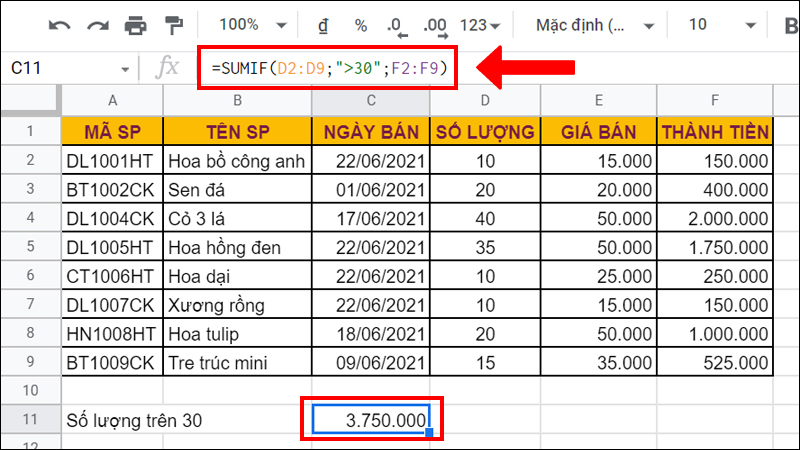This screenshot has height=450, width=800.
Task: Print the spreadsheet with printer icon
Action: [136, 25]
